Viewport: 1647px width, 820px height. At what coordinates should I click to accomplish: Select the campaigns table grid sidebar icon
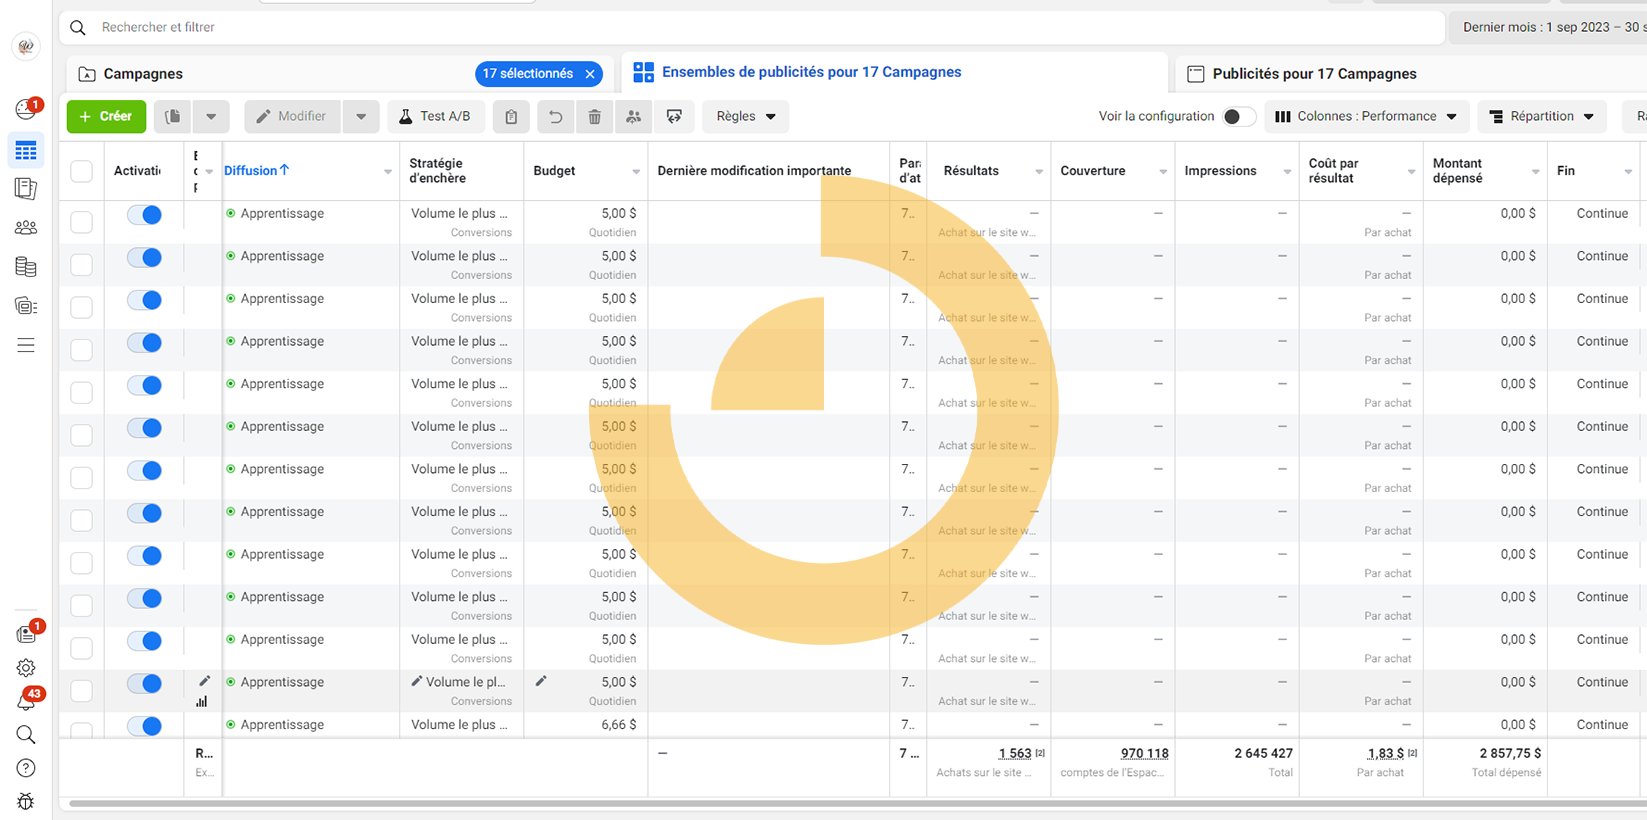[x=26, y=151]
